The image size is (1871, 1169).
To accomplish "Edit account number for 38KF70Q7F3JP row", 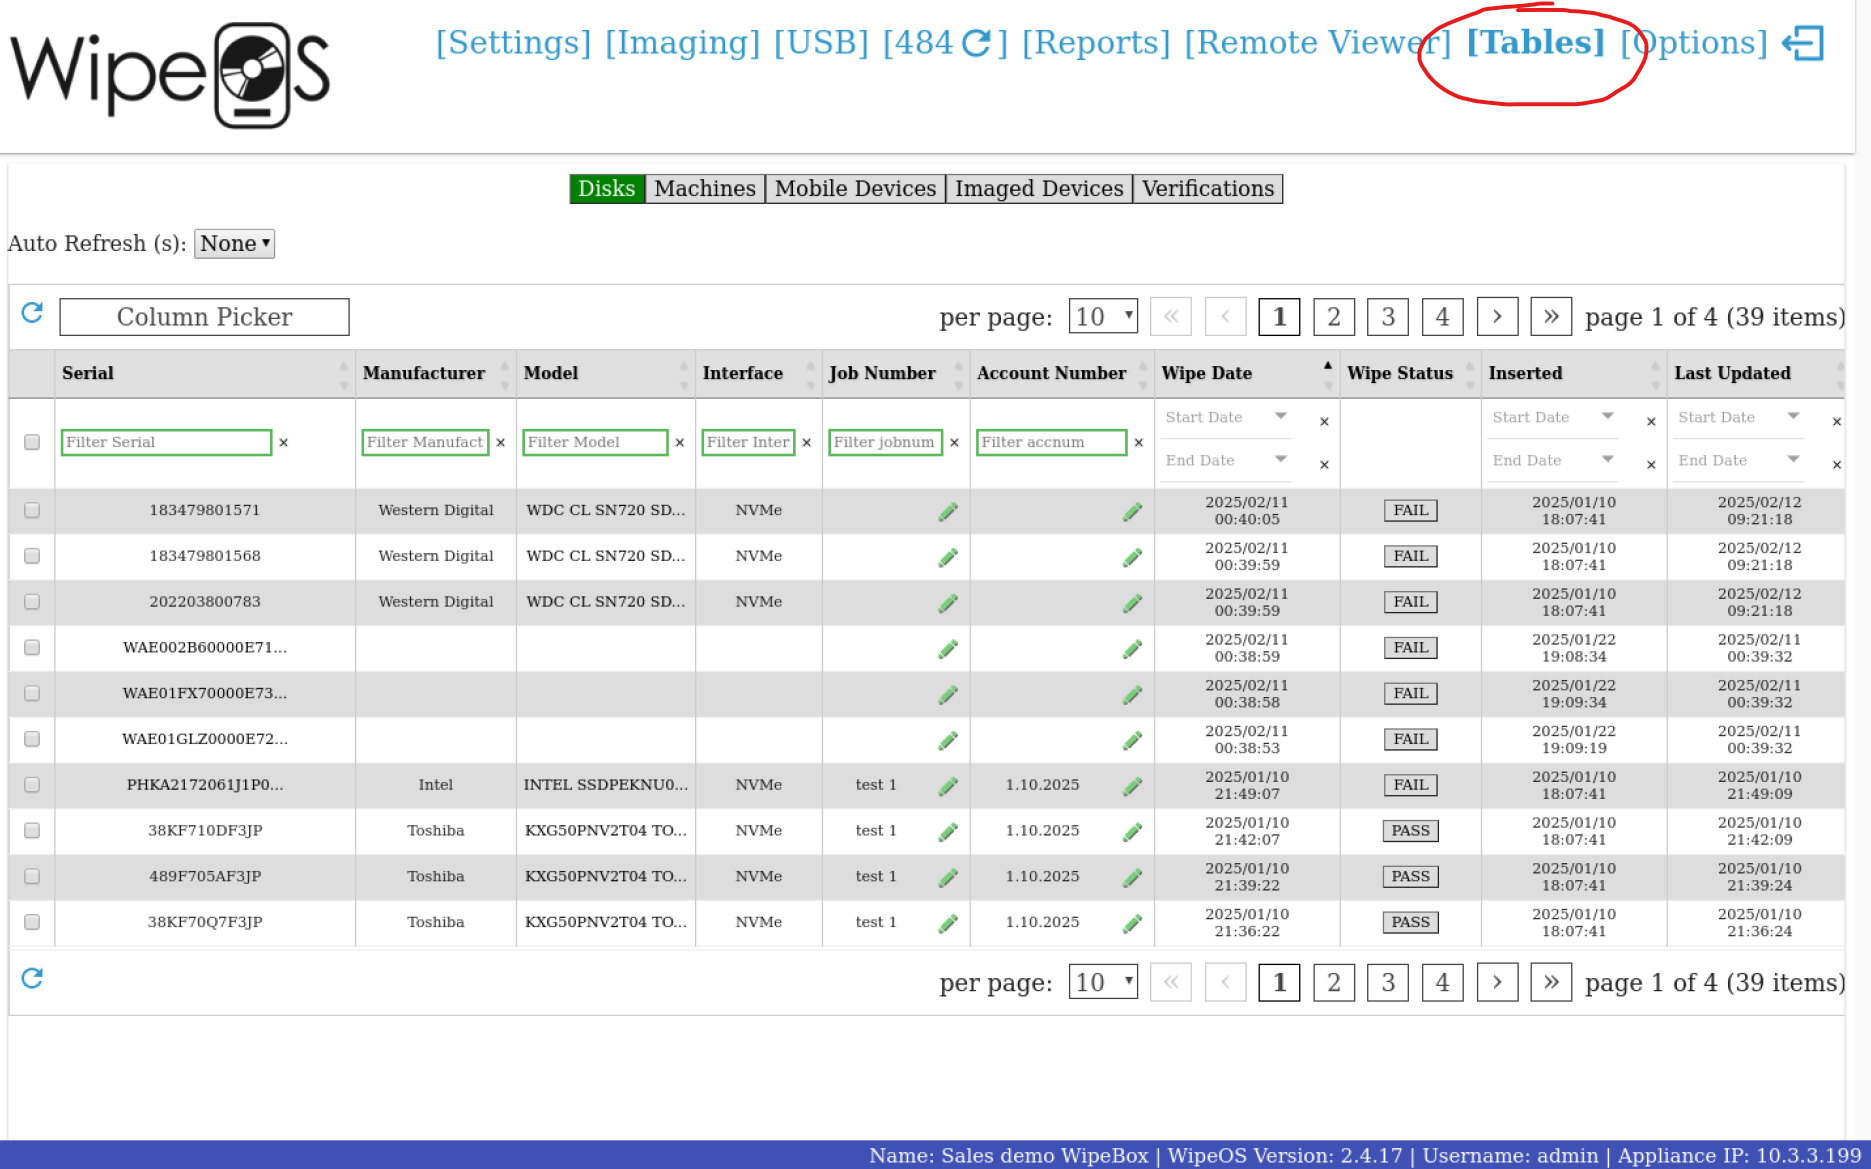I will 1132,923.
